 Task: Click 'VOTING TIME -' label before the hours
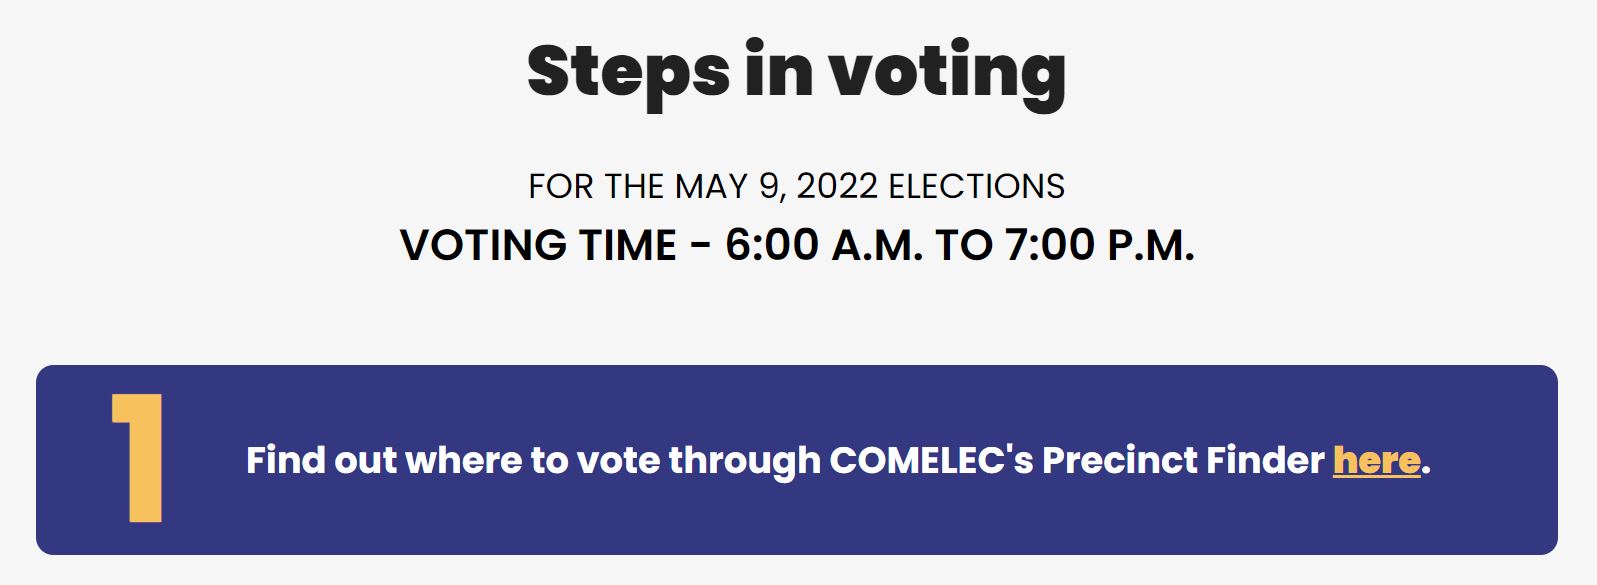tap(556, 245)
